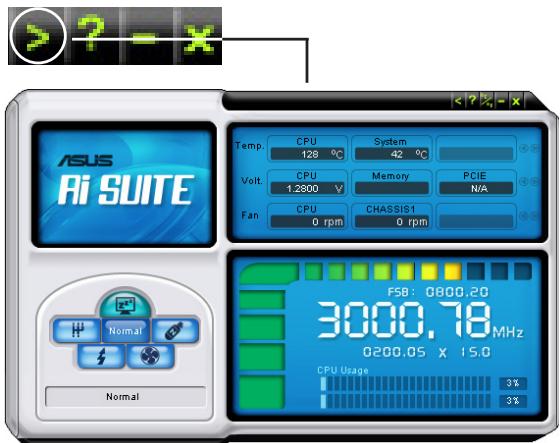
Task: Click the Temp. row label
Action: pos(250,146)
